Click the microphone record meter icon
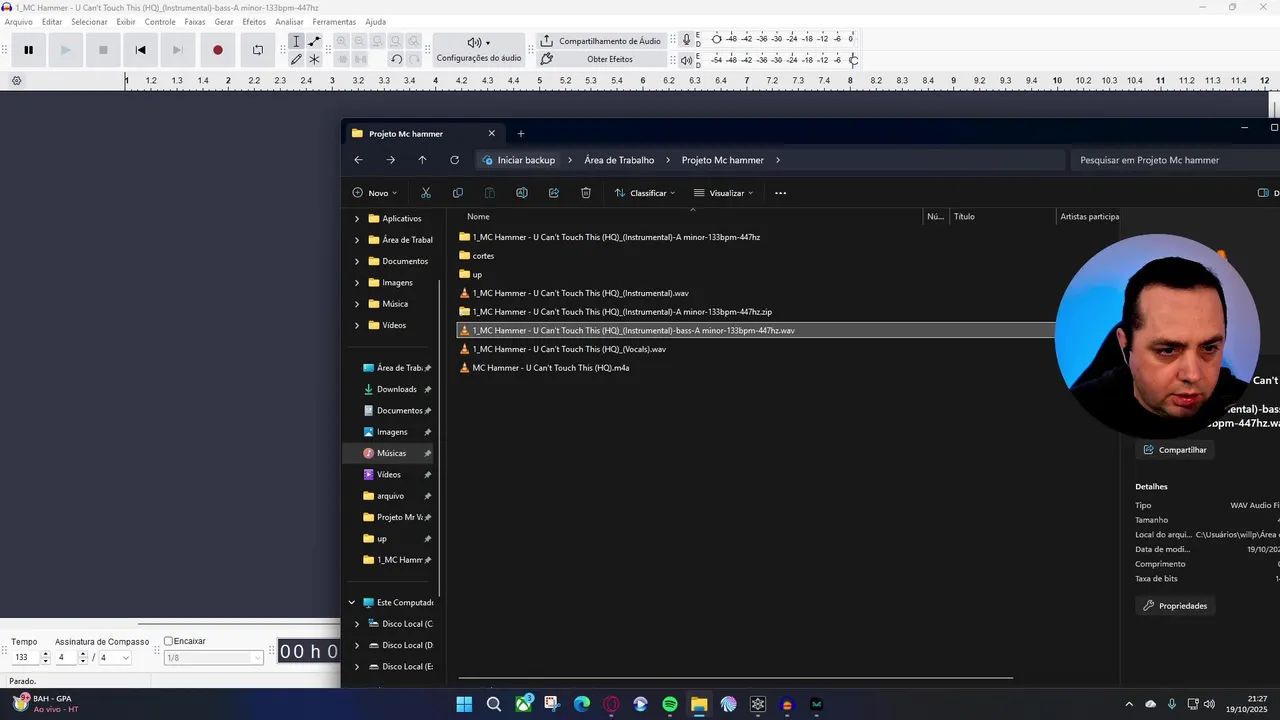Image resolution: width=1280 pixels, height=720 pixels. pos(686,41)
